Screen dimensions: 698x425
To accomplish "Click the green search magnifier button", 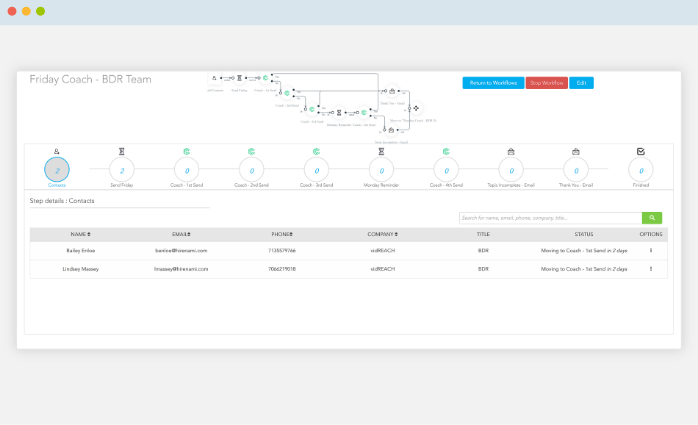I will 652,218.
